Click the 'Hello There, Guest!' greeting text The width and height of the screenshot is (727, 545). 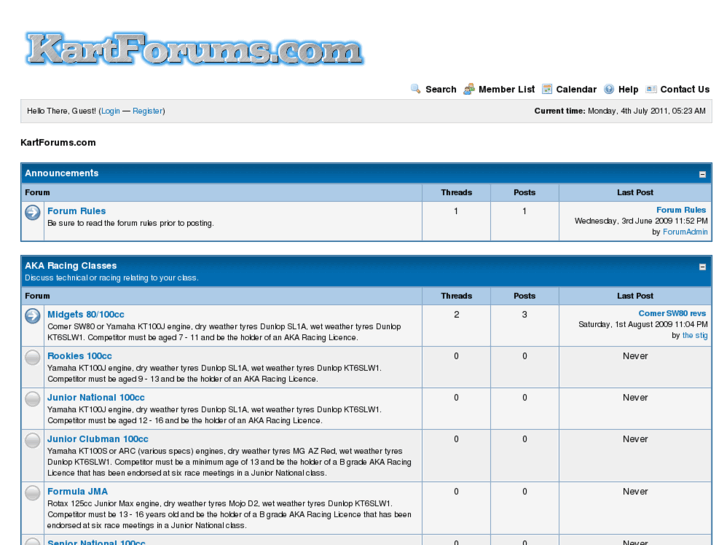click(x=62, y=111)
